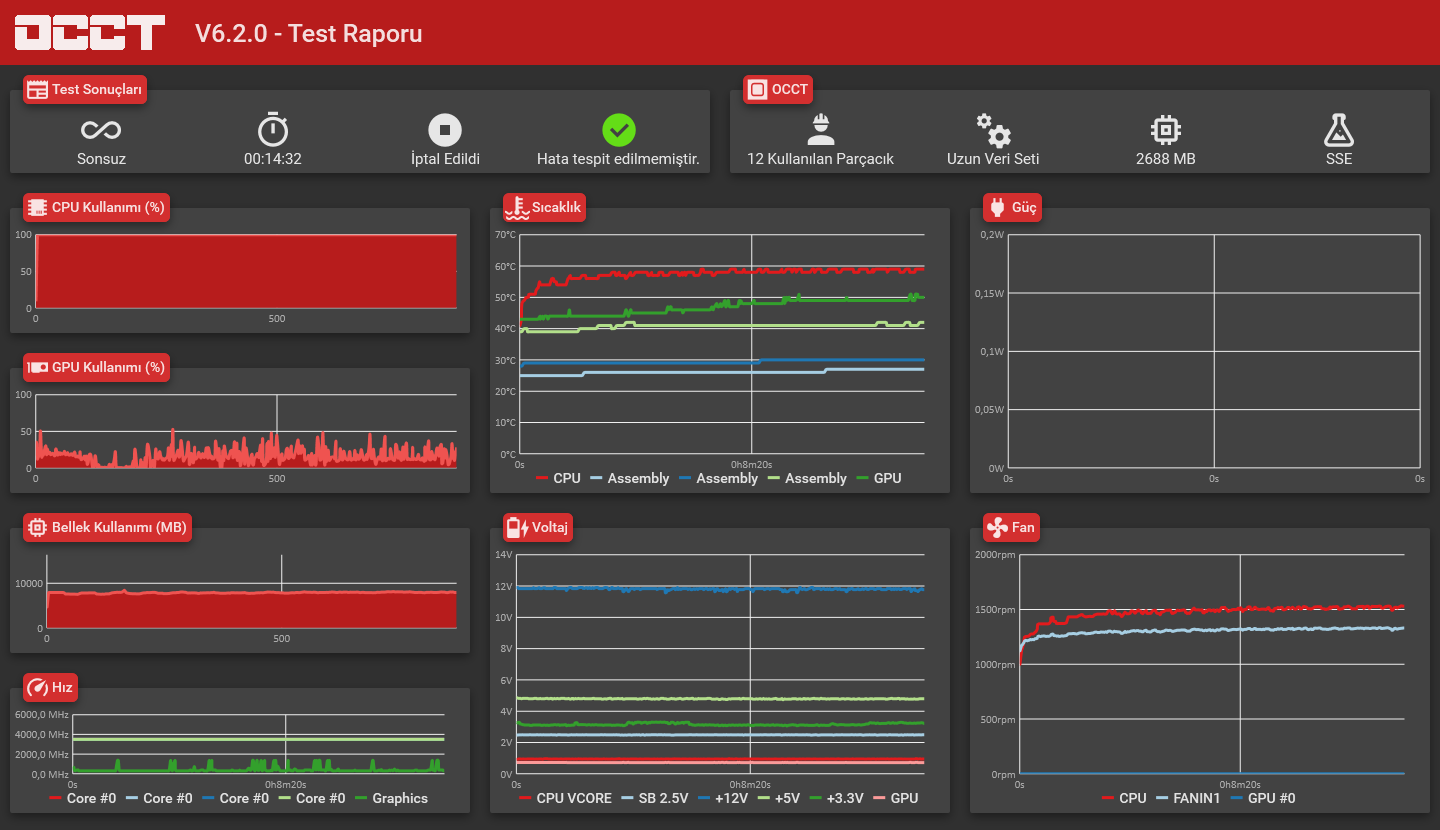Click the blue +12V swatch in Voltaj legend

point(705,798)
